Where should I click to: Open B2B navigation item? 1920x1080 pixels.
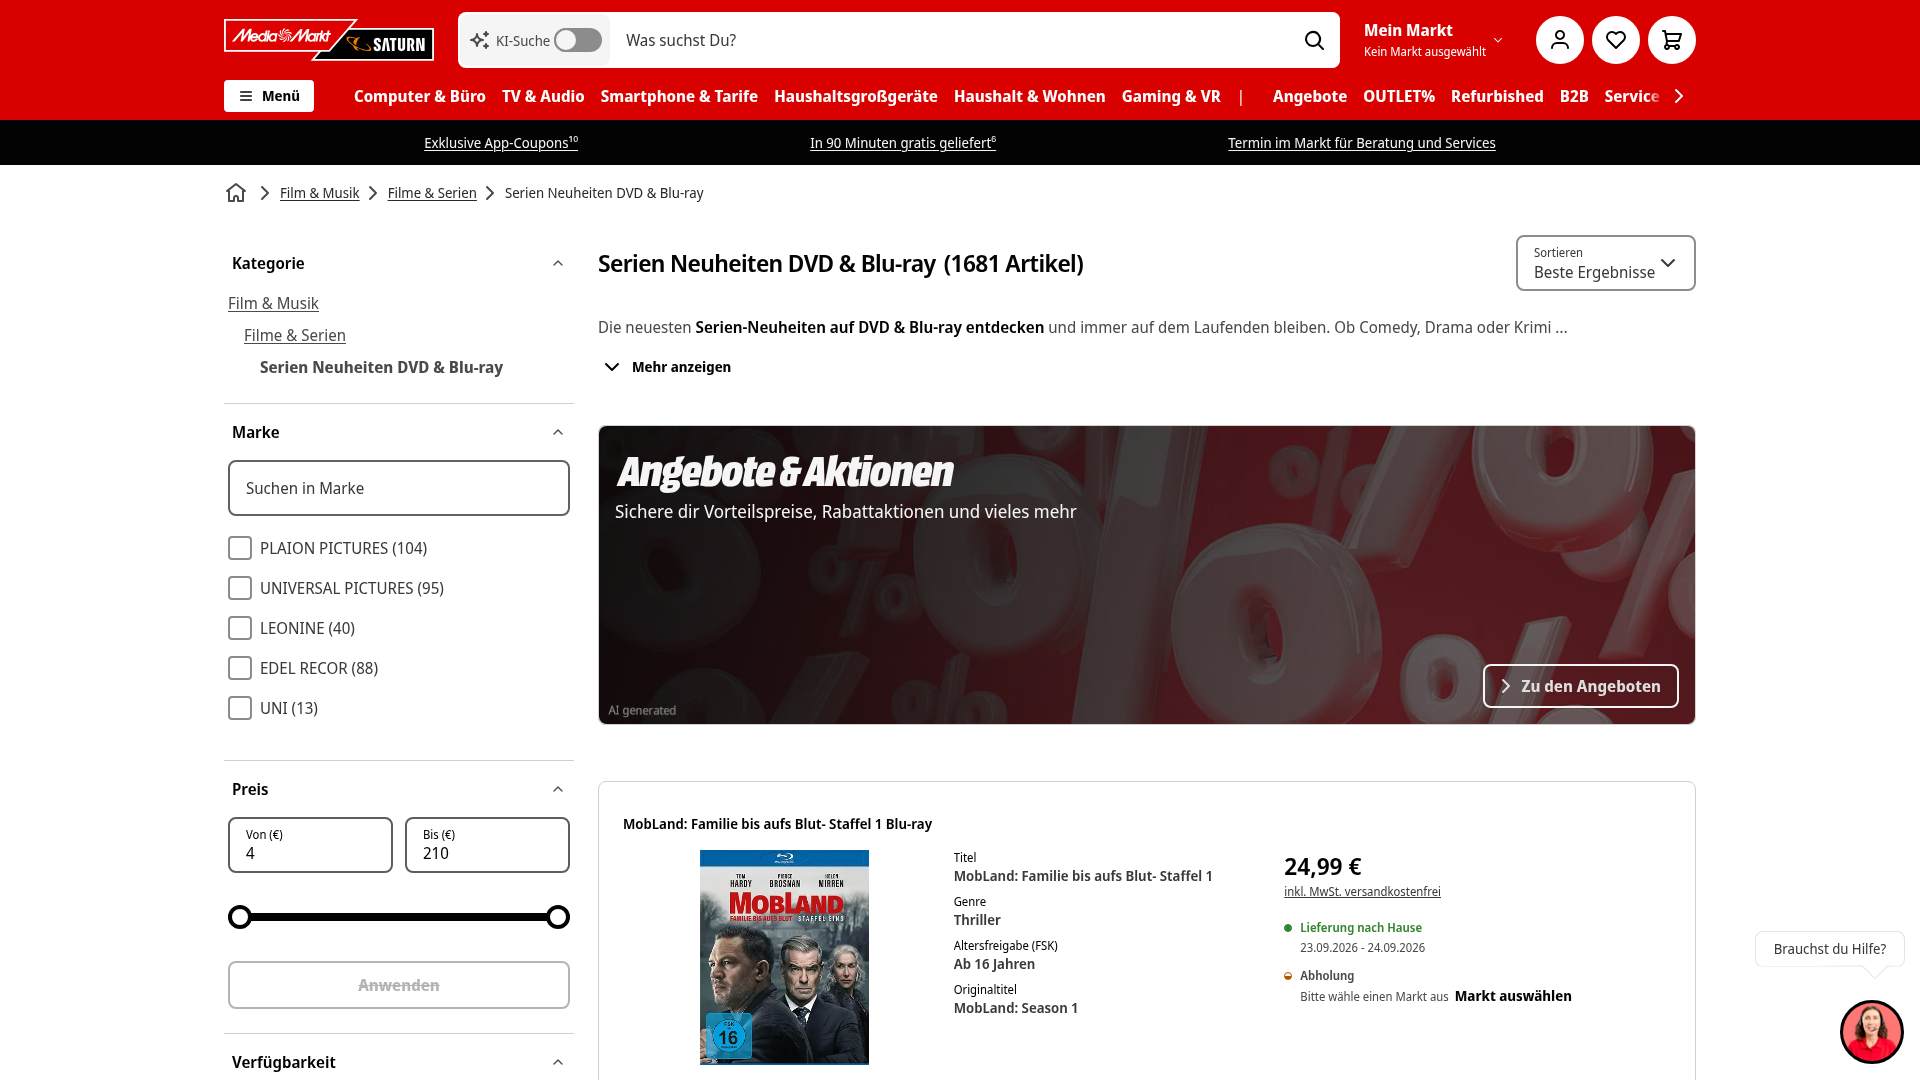pyautogui.click(x=1574, y=96)
